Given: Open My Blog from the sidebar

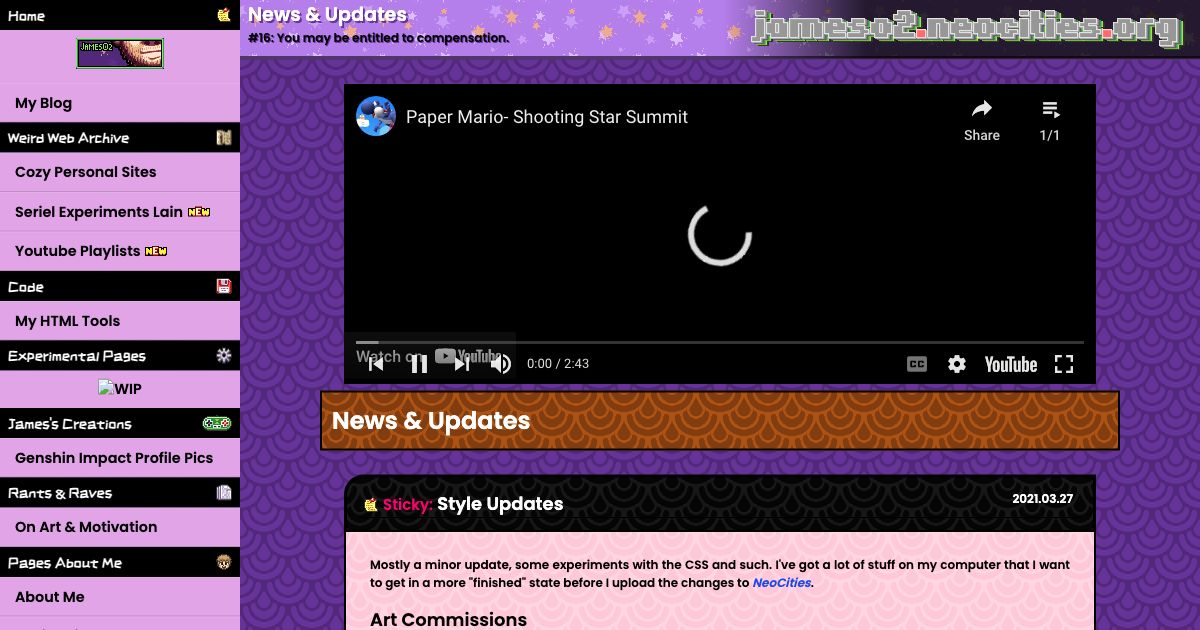Looking at the screenshot, I should [42, 103].
